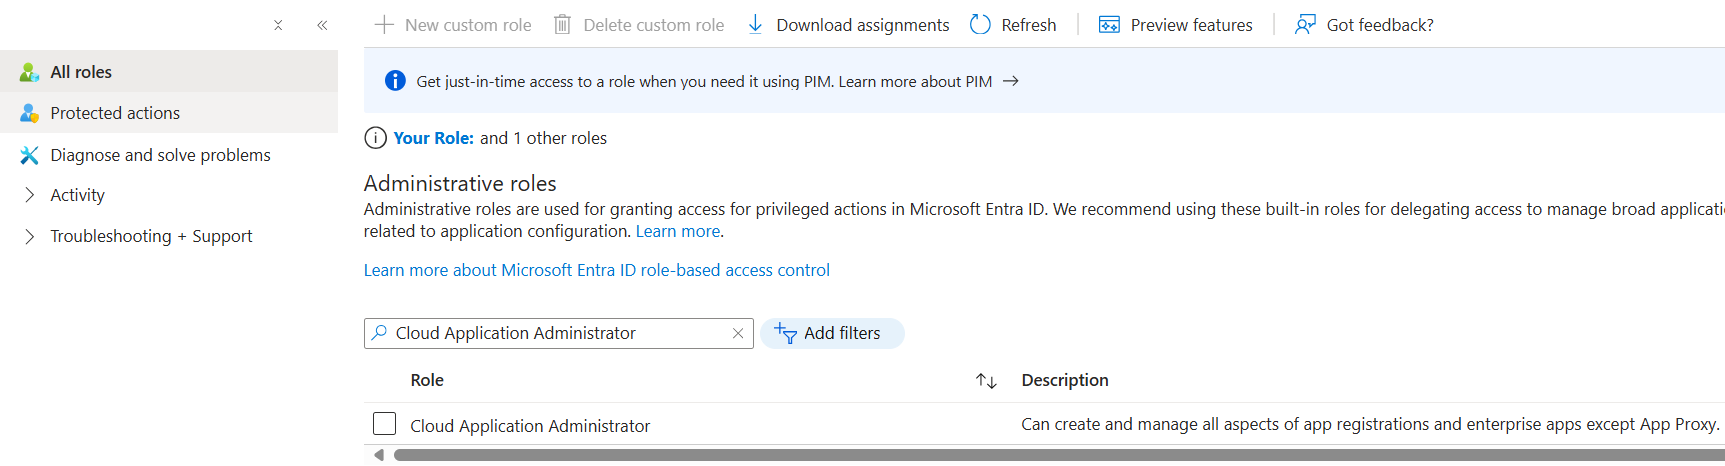
Task: Click the Your Role link
Action: click(433, 138)
